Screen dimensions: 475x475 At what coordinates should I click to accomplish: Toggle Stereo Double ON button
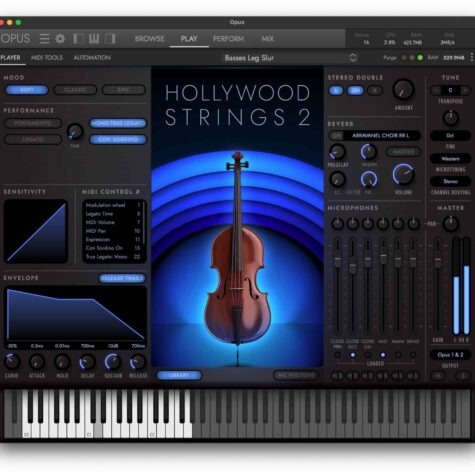(x=355, y=90)
